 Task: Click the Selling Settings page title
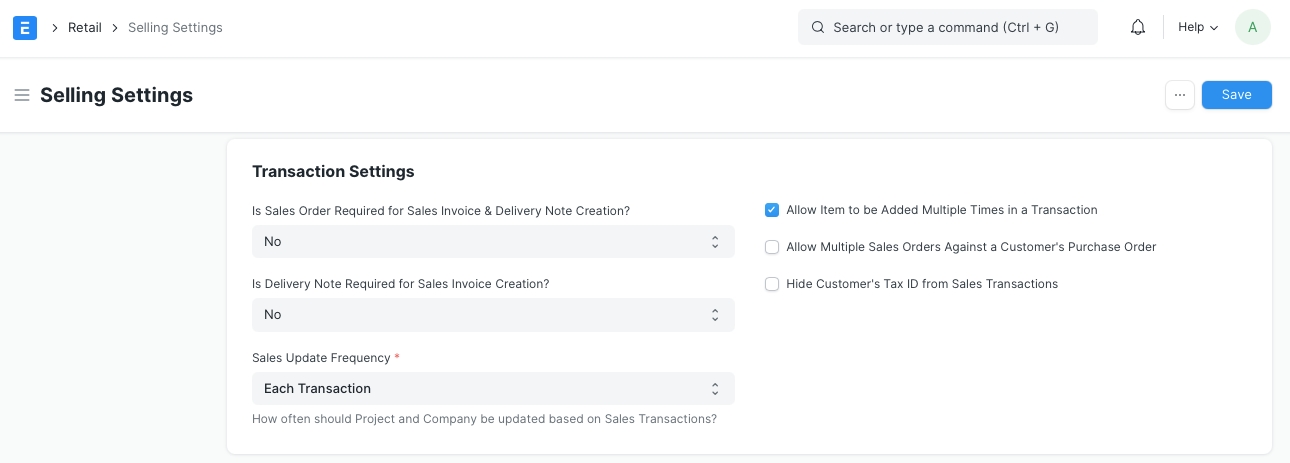coord(116,95)
